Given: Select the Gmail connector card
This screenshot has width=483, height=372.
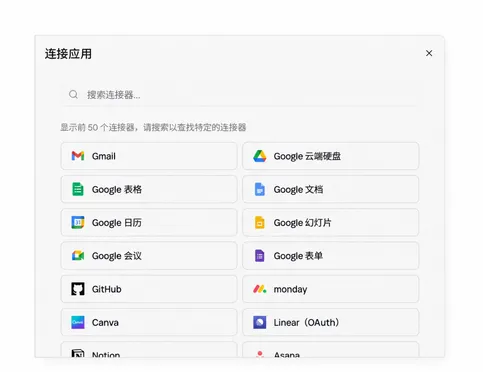Looking at the screenshot, I should click(149, 156).
